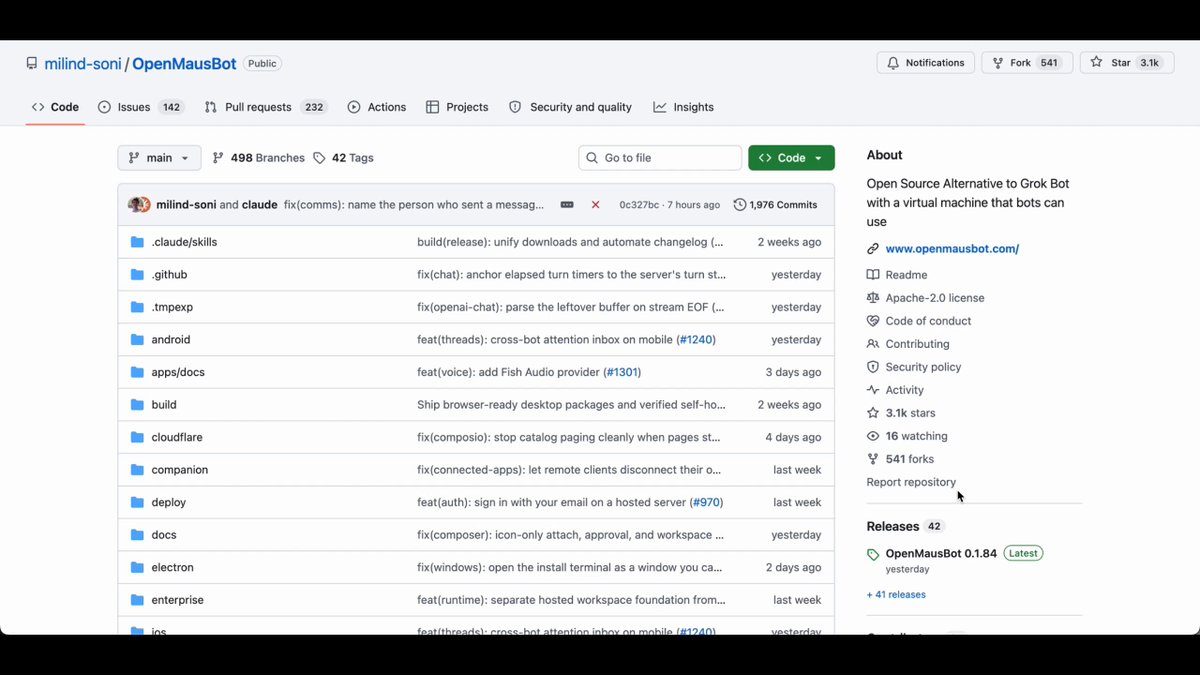1200x675 pixels.
Task: Open the .claude/skills folder icon
Action: click(137, 242)
